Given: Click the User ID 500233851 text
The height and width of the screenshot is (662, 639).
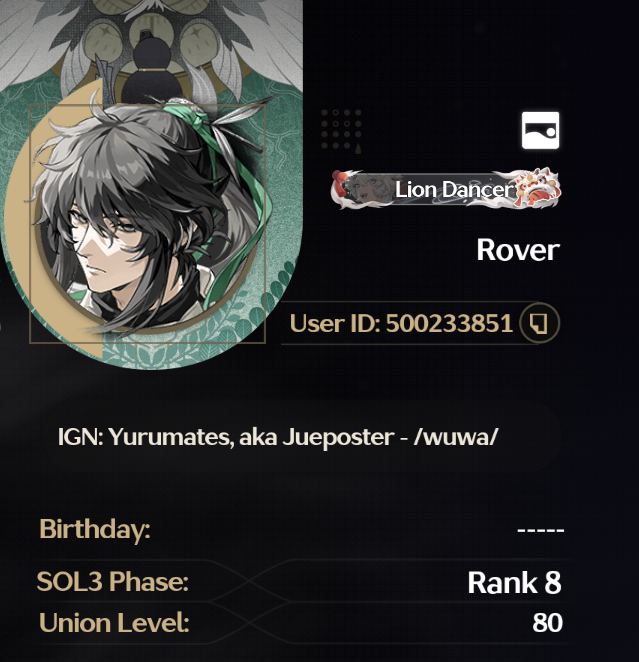Looking at the screenshot, I should 401,323.
